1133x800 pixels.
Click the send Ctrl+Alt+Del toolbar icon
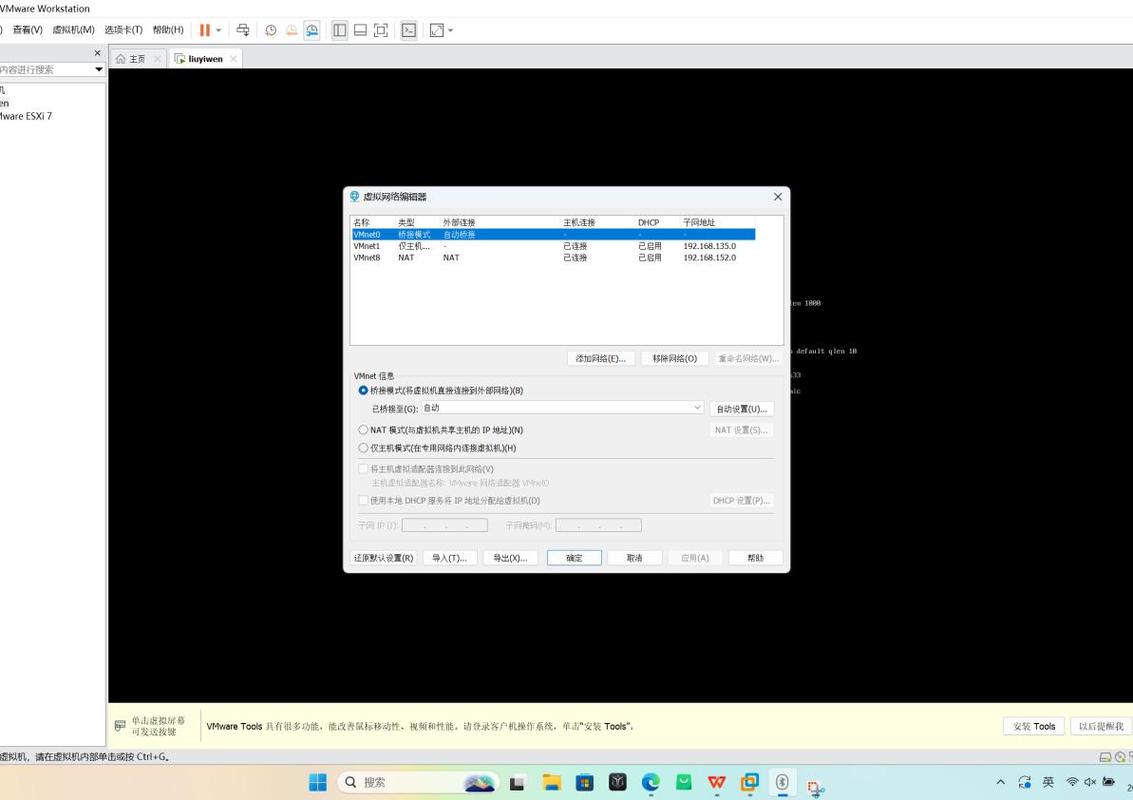(x=243, y=30)
